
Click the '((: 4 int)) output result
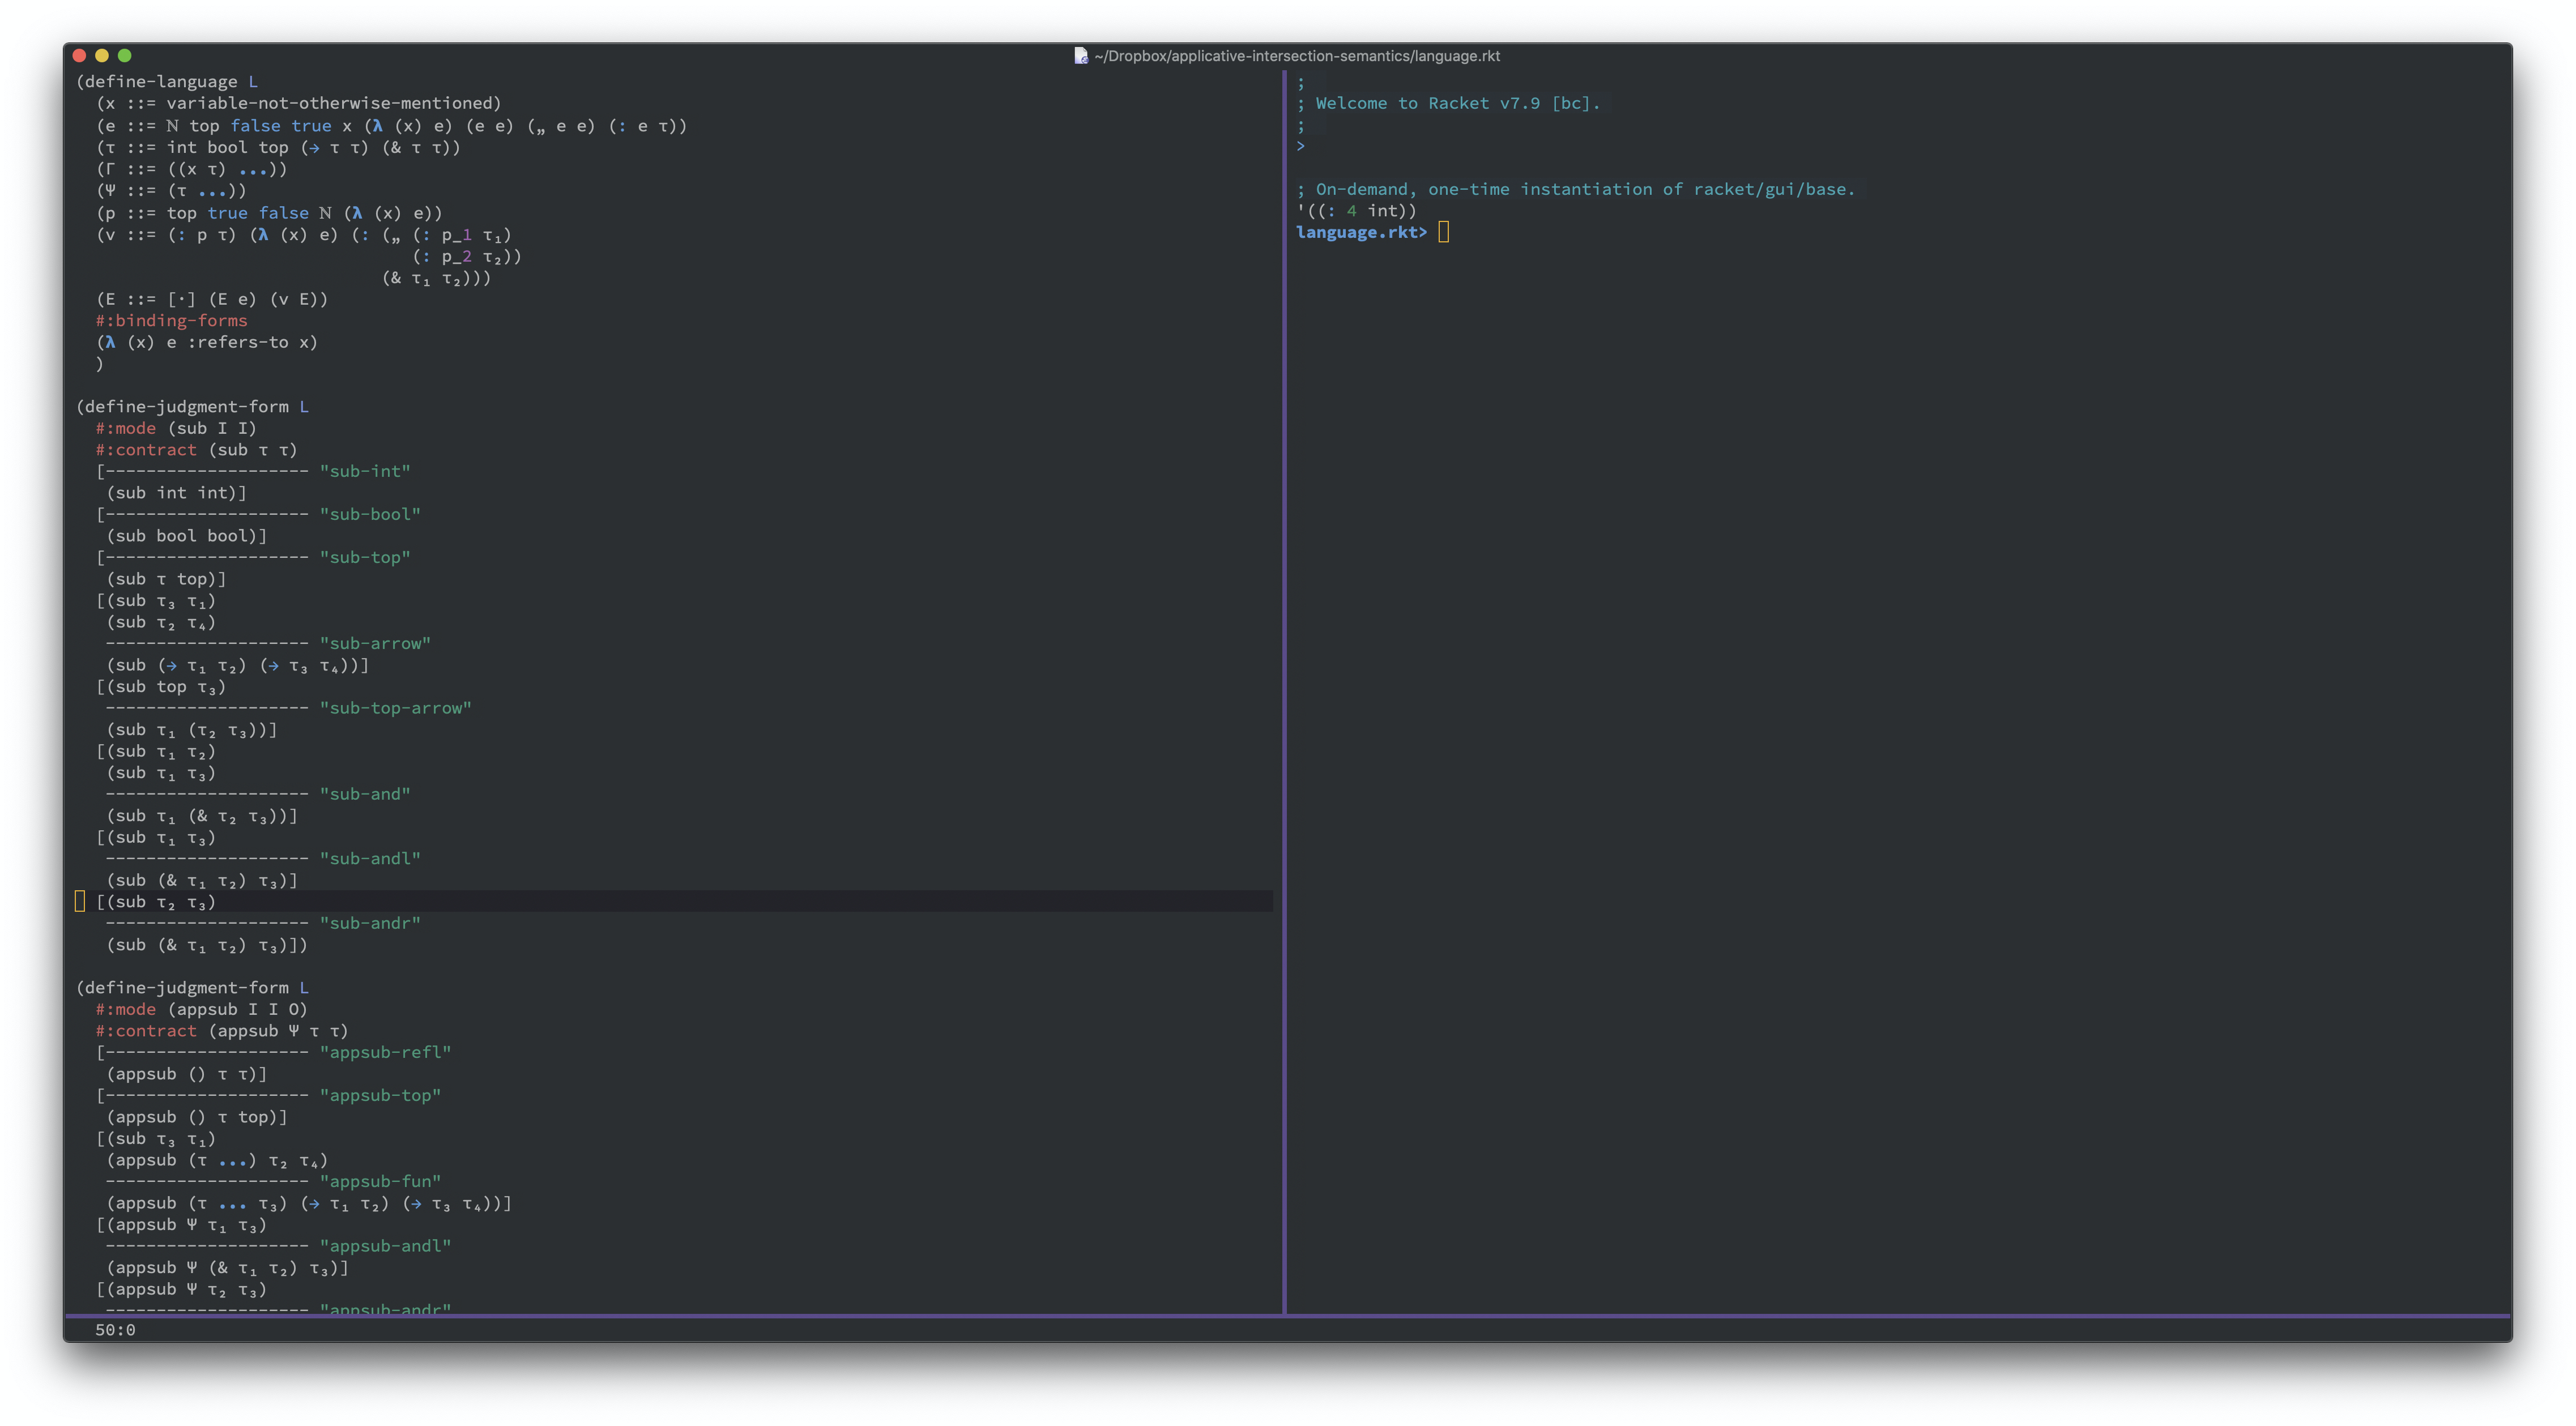(x=1357, y=210)
